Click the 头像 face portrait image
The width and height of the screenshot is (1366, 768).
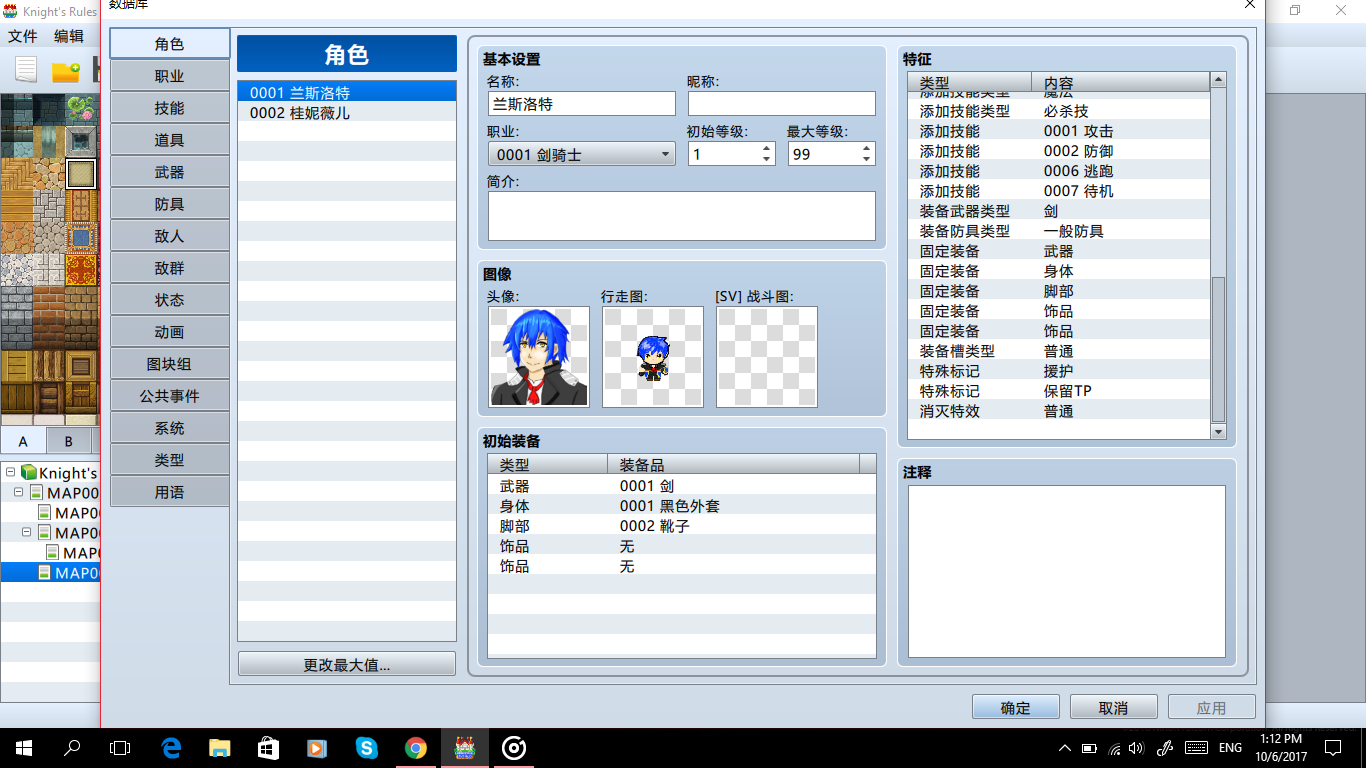tap(539, 356)
